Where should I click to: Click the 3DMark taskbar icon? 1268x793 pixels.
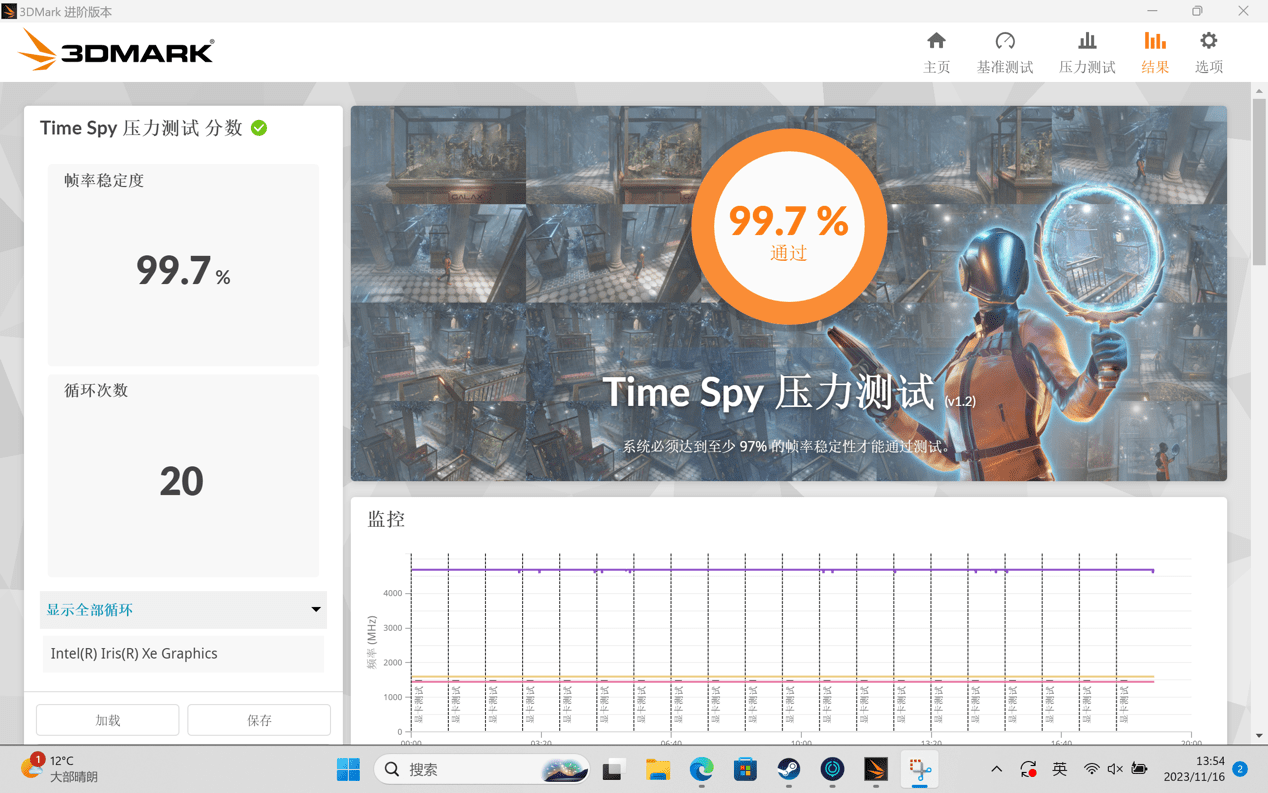pyautogui.click(x=876, y=769)
